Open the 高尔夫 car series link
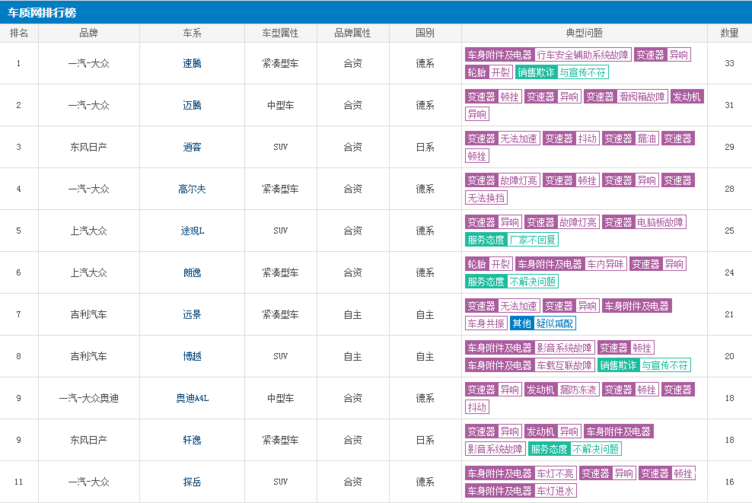The width and height of the screenshot is (752, 503). (192, 189)
